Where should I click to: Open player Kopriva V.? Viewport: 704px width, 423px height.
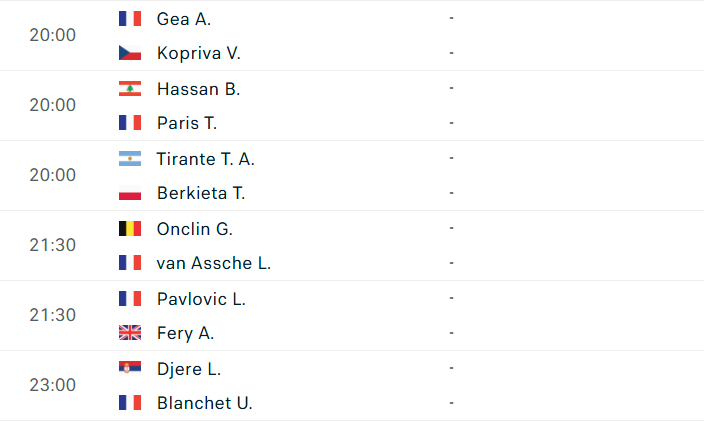(x=199, y=53)
